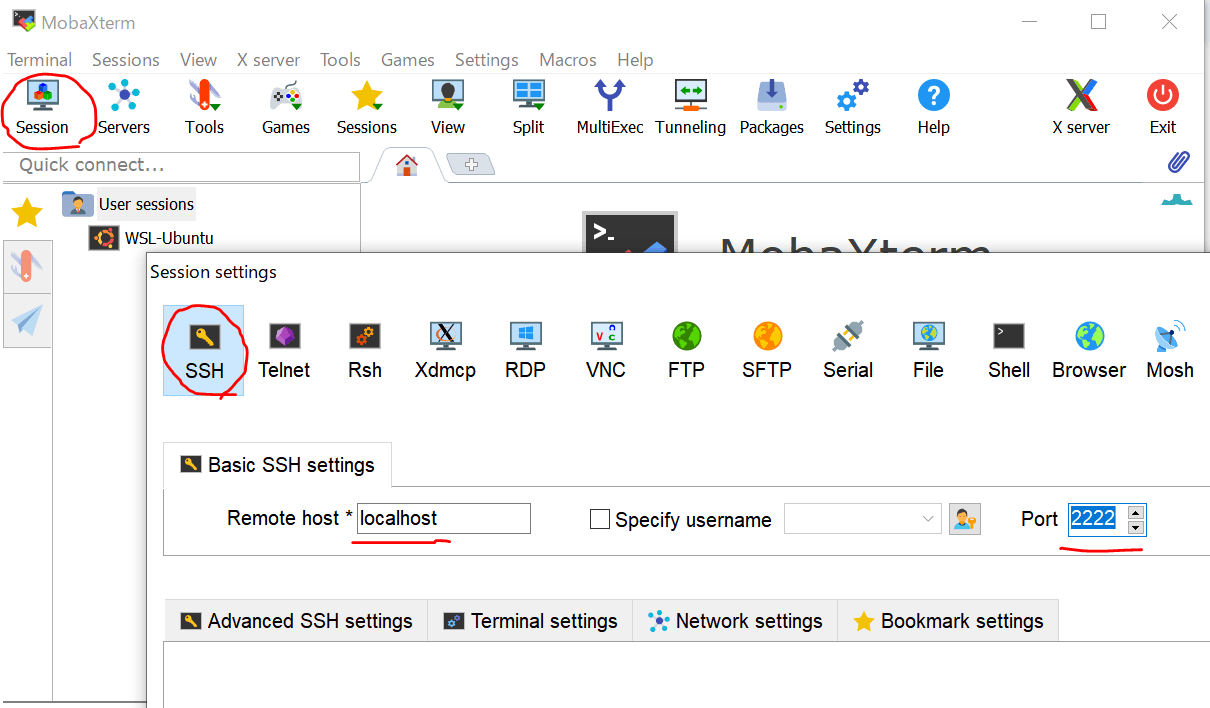Maximize the MobaXterm window
This screenshot has height=708, width=1210.
1098,21
